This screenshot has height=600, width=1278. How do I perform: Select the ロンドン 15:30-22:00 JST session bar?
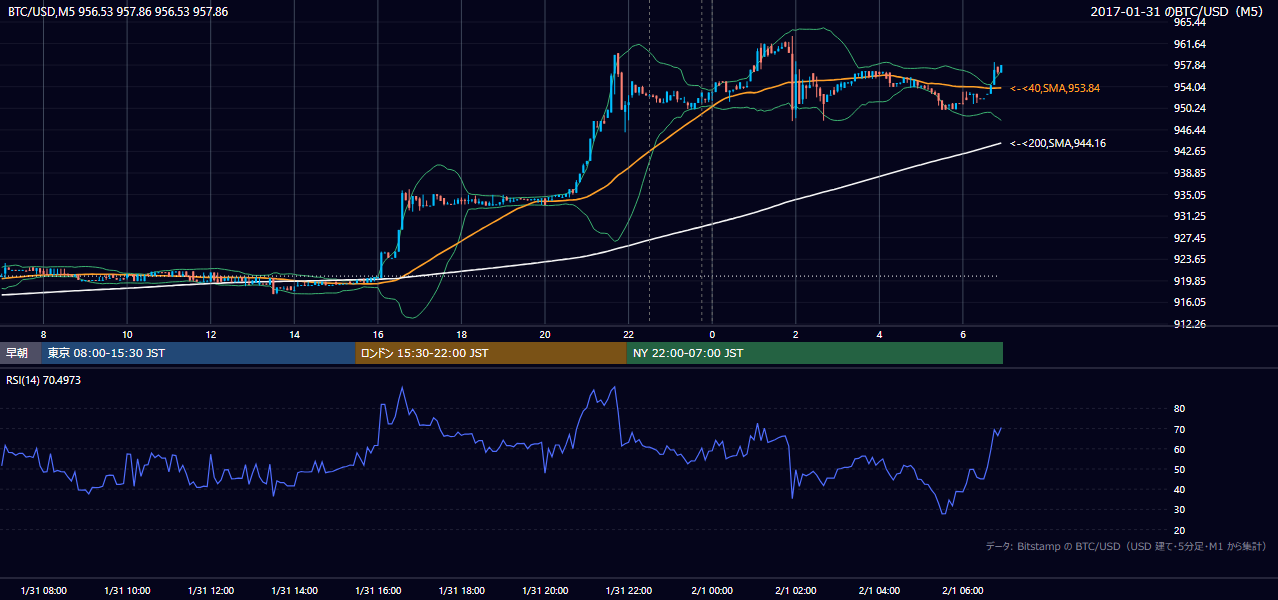pos(491,353)
